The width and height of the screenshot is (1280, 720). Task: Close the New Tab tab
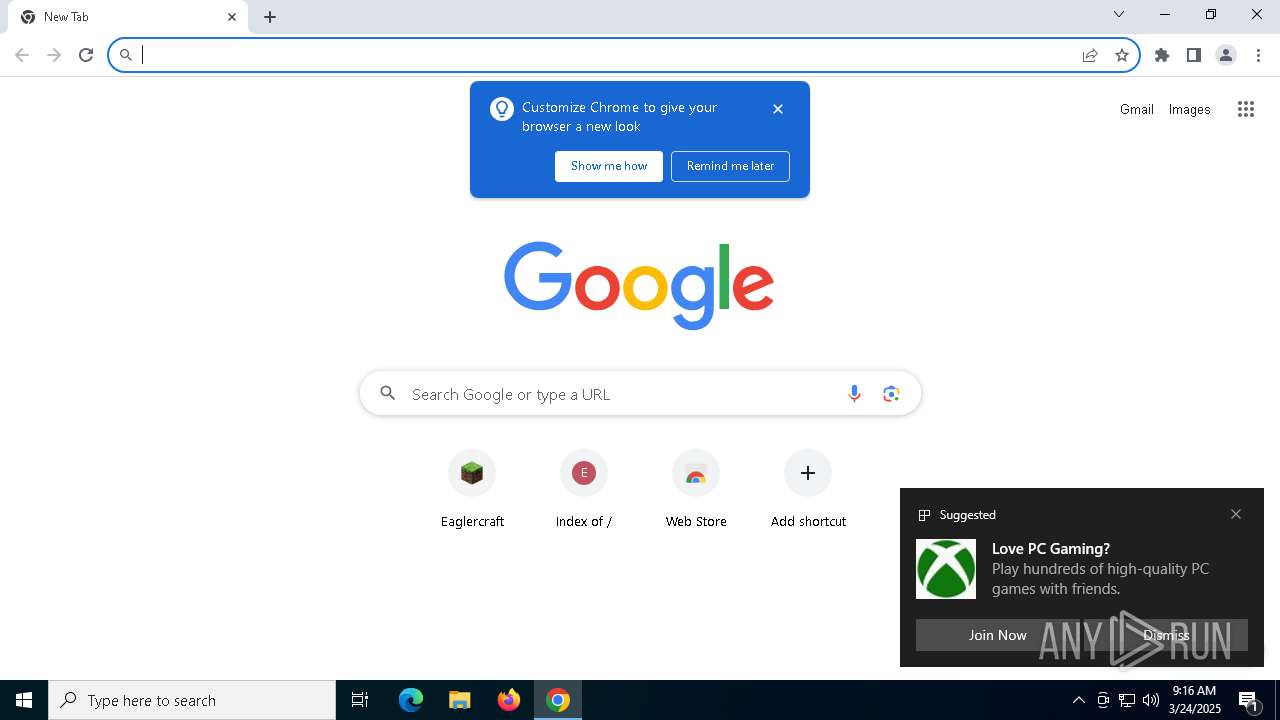click(x=232, y=17)
